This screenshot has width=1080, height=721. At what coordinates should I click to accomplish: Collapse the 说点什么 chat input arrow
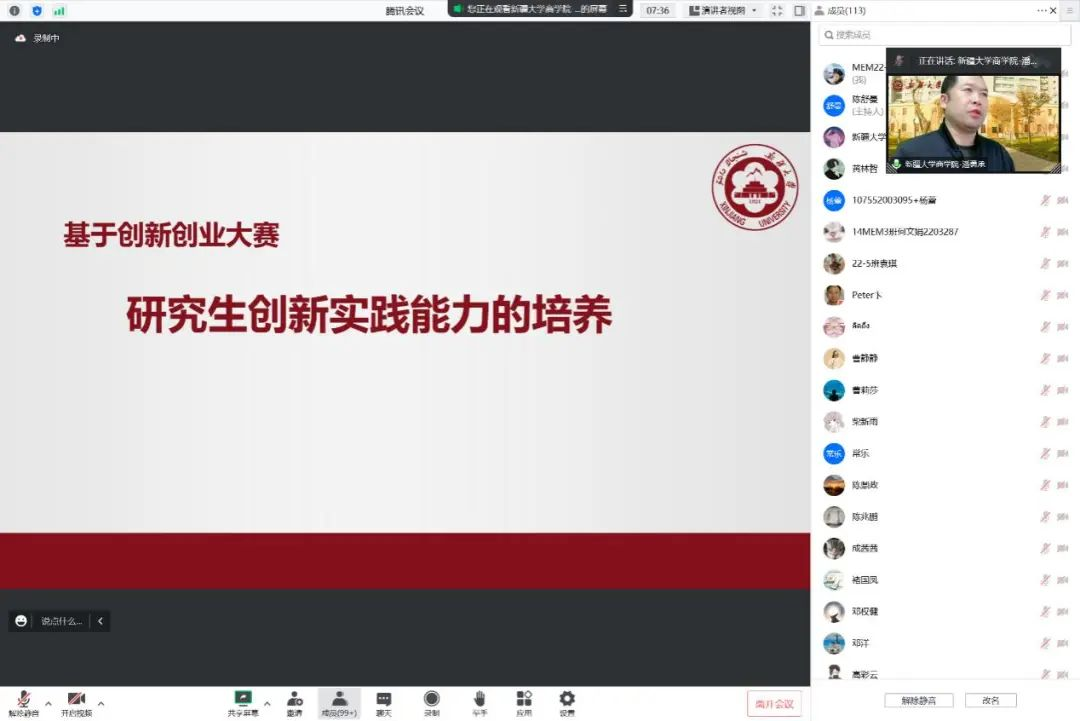click(100, 621)
